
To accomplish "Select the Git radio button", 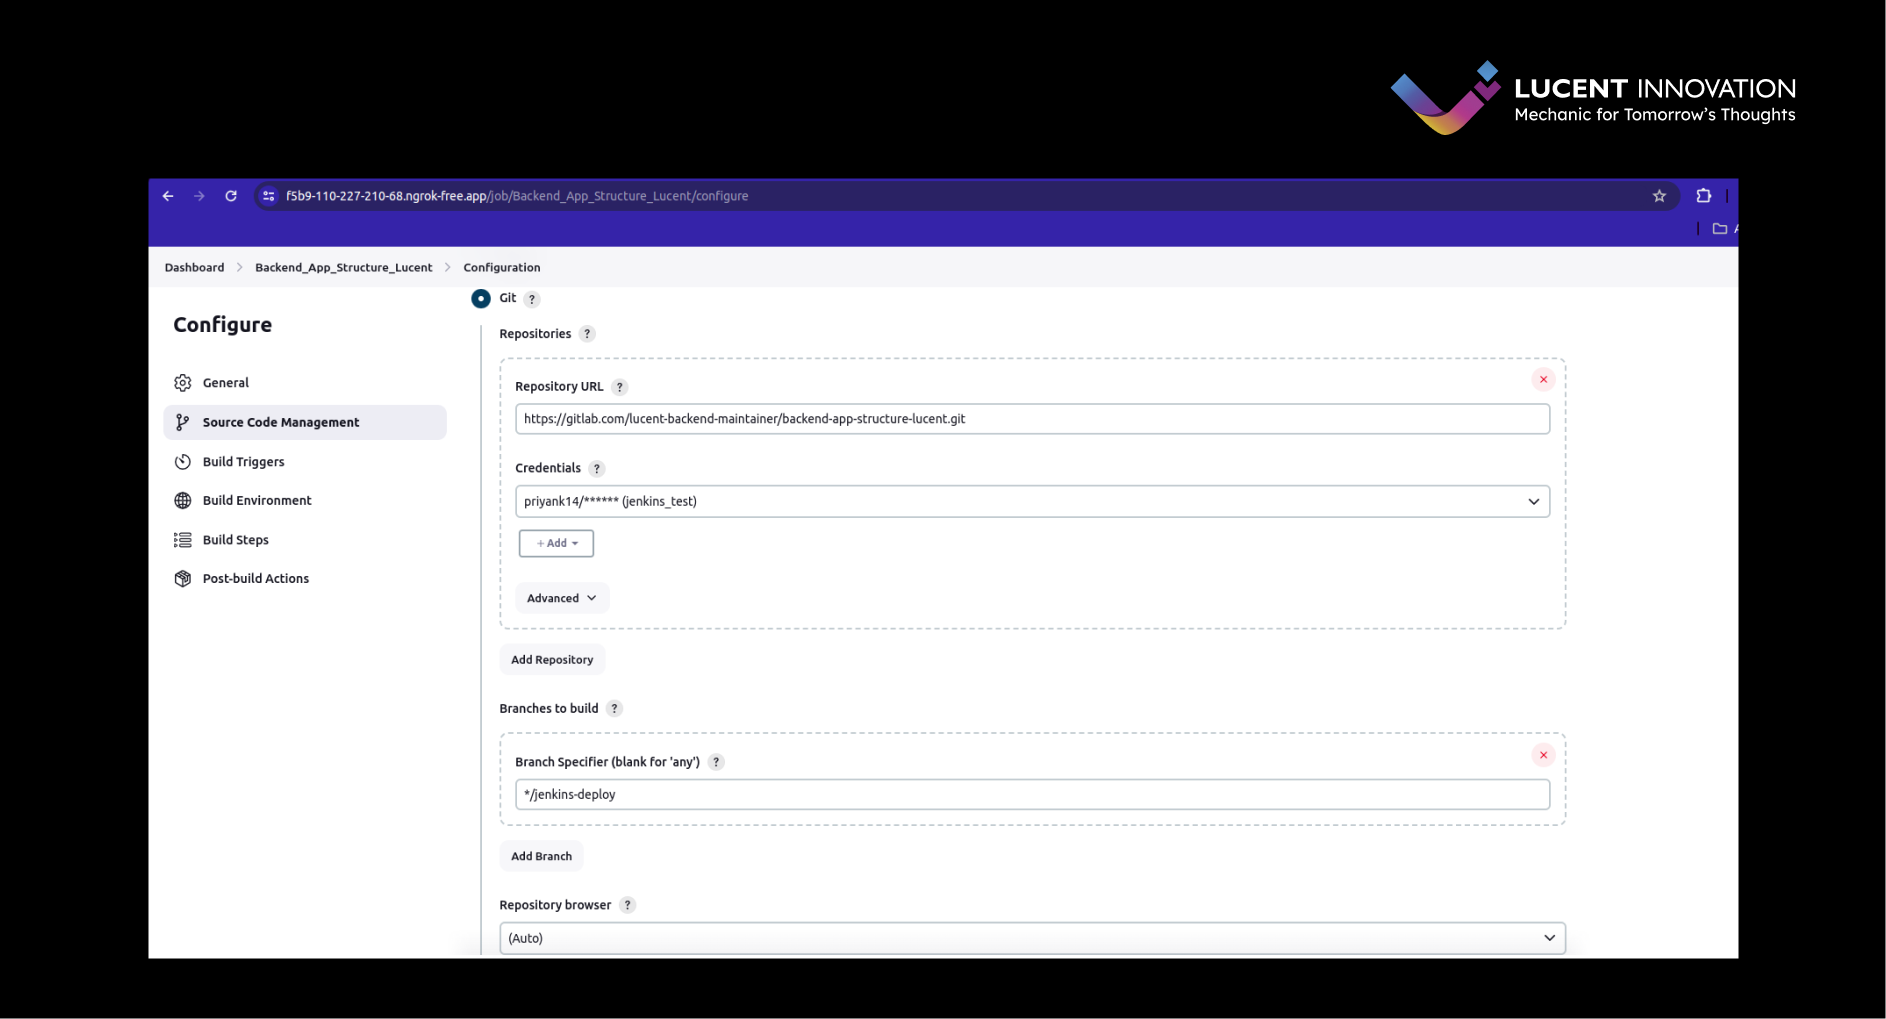I will coord(481,298).
